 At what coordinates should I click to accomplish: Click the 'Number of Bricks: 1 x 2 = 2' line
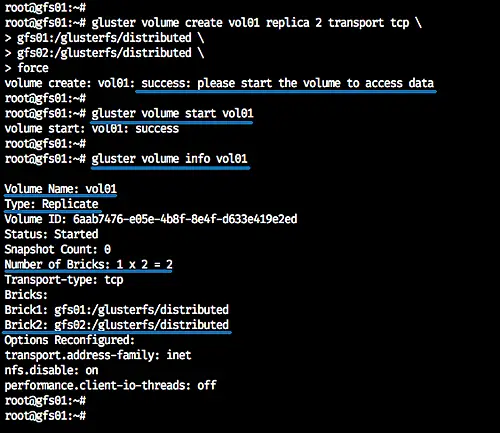[89, 265]
